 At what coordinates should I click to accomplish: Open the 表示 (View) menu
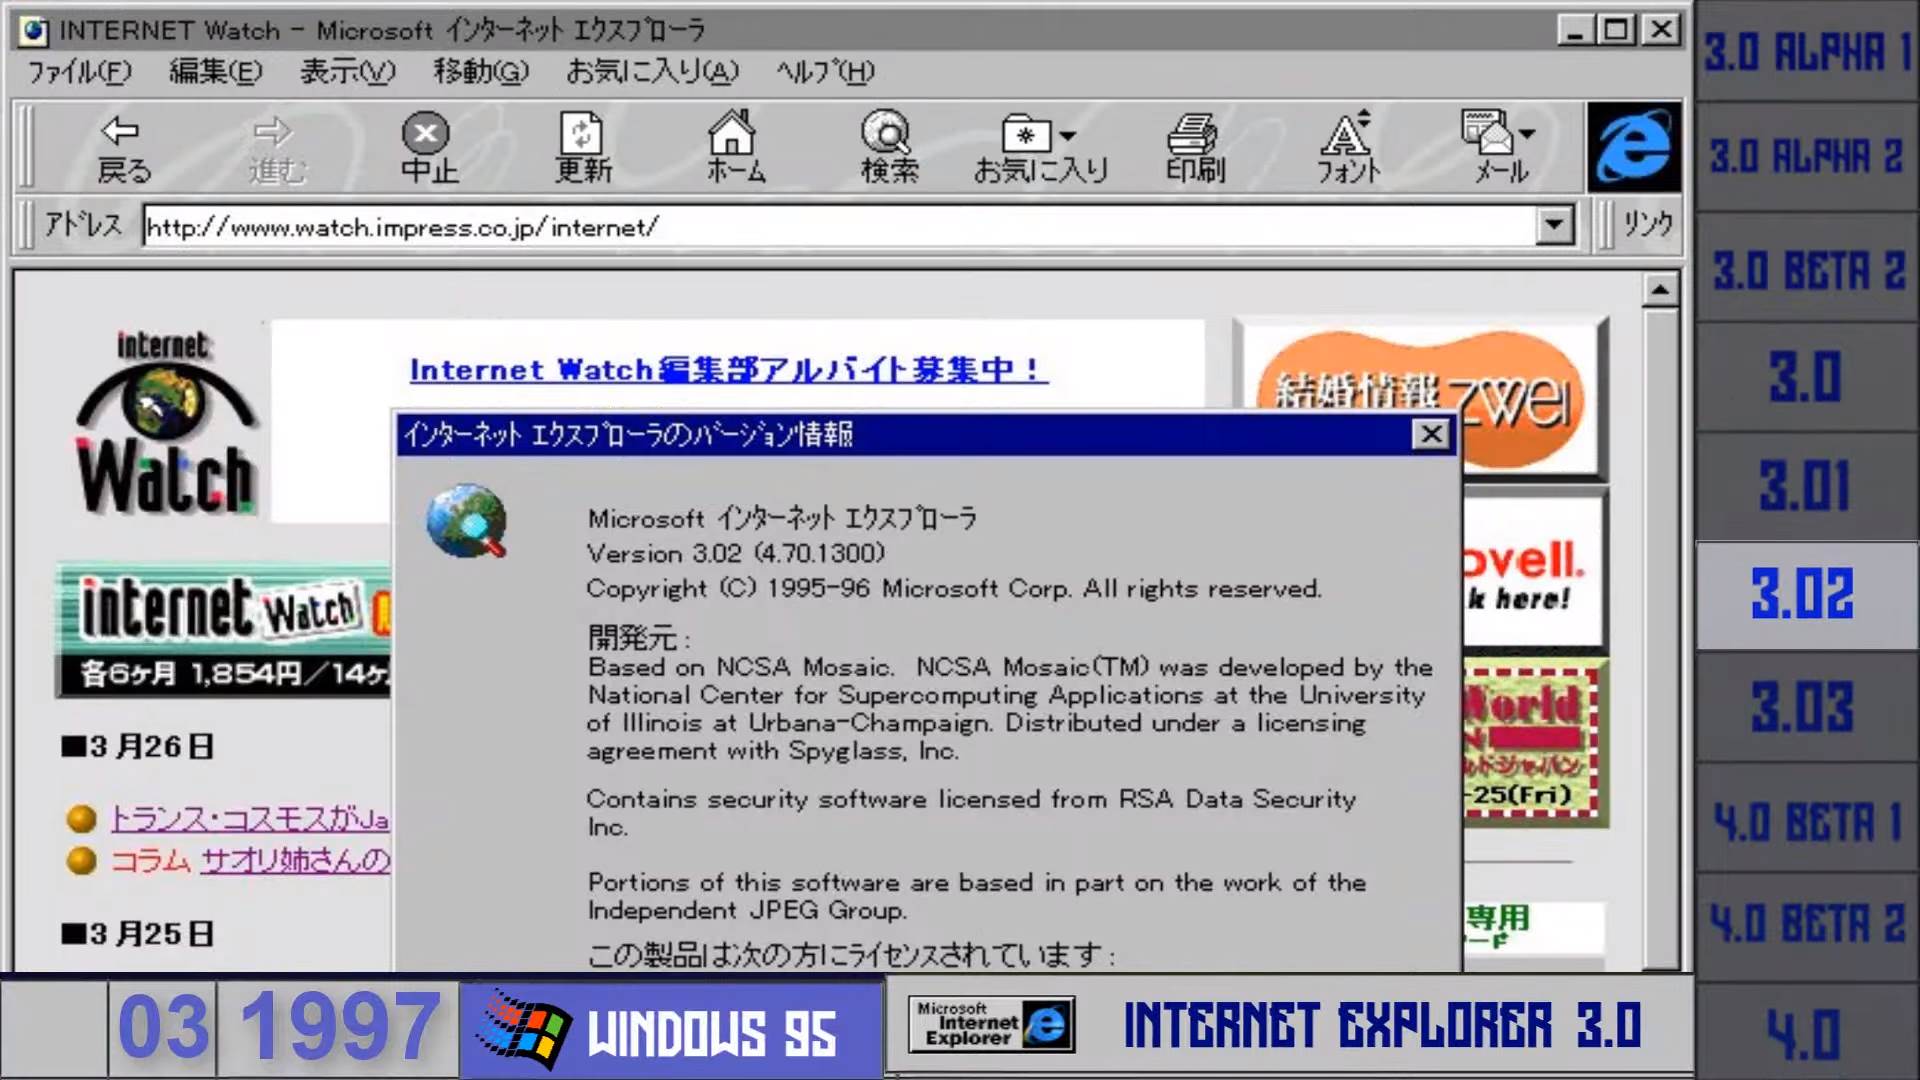coord(344,71)
